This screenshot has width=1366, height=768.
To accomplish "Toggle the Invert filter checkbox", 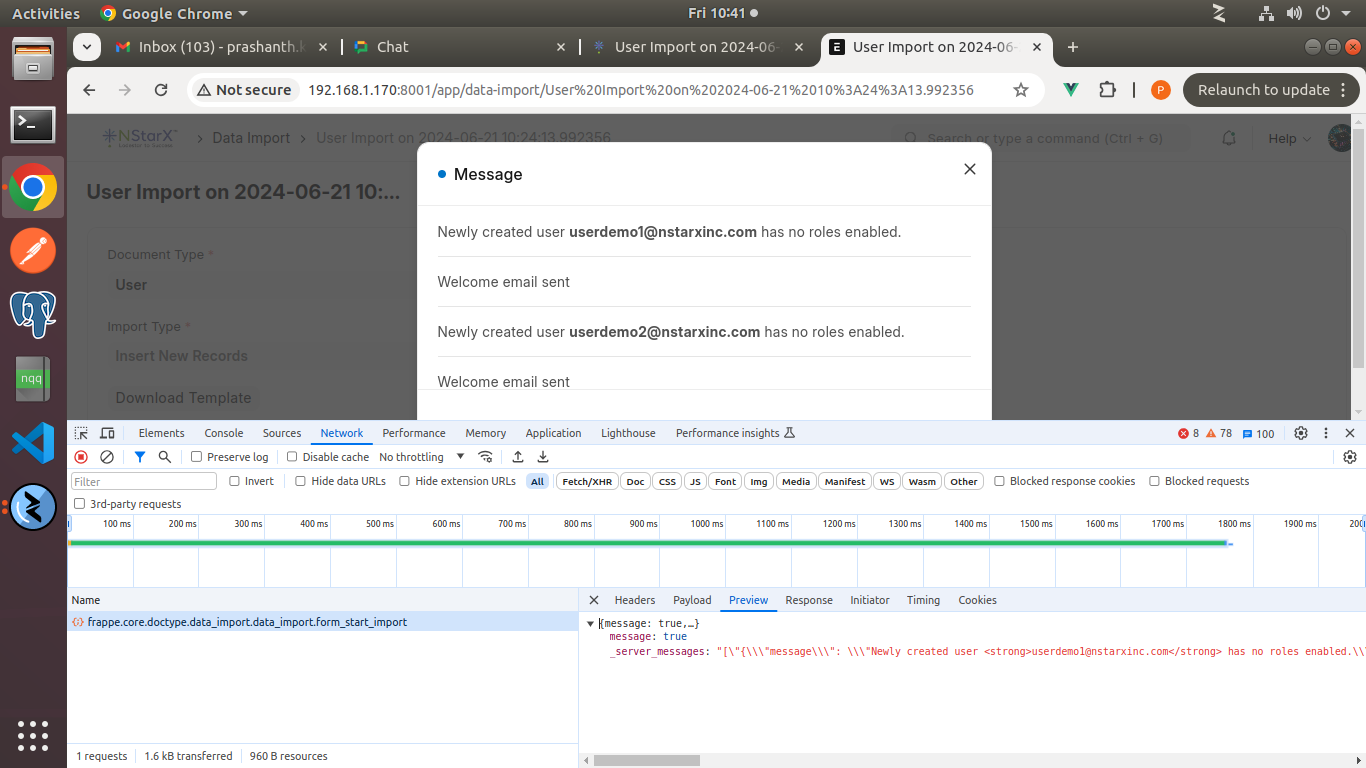I will 235,481.
